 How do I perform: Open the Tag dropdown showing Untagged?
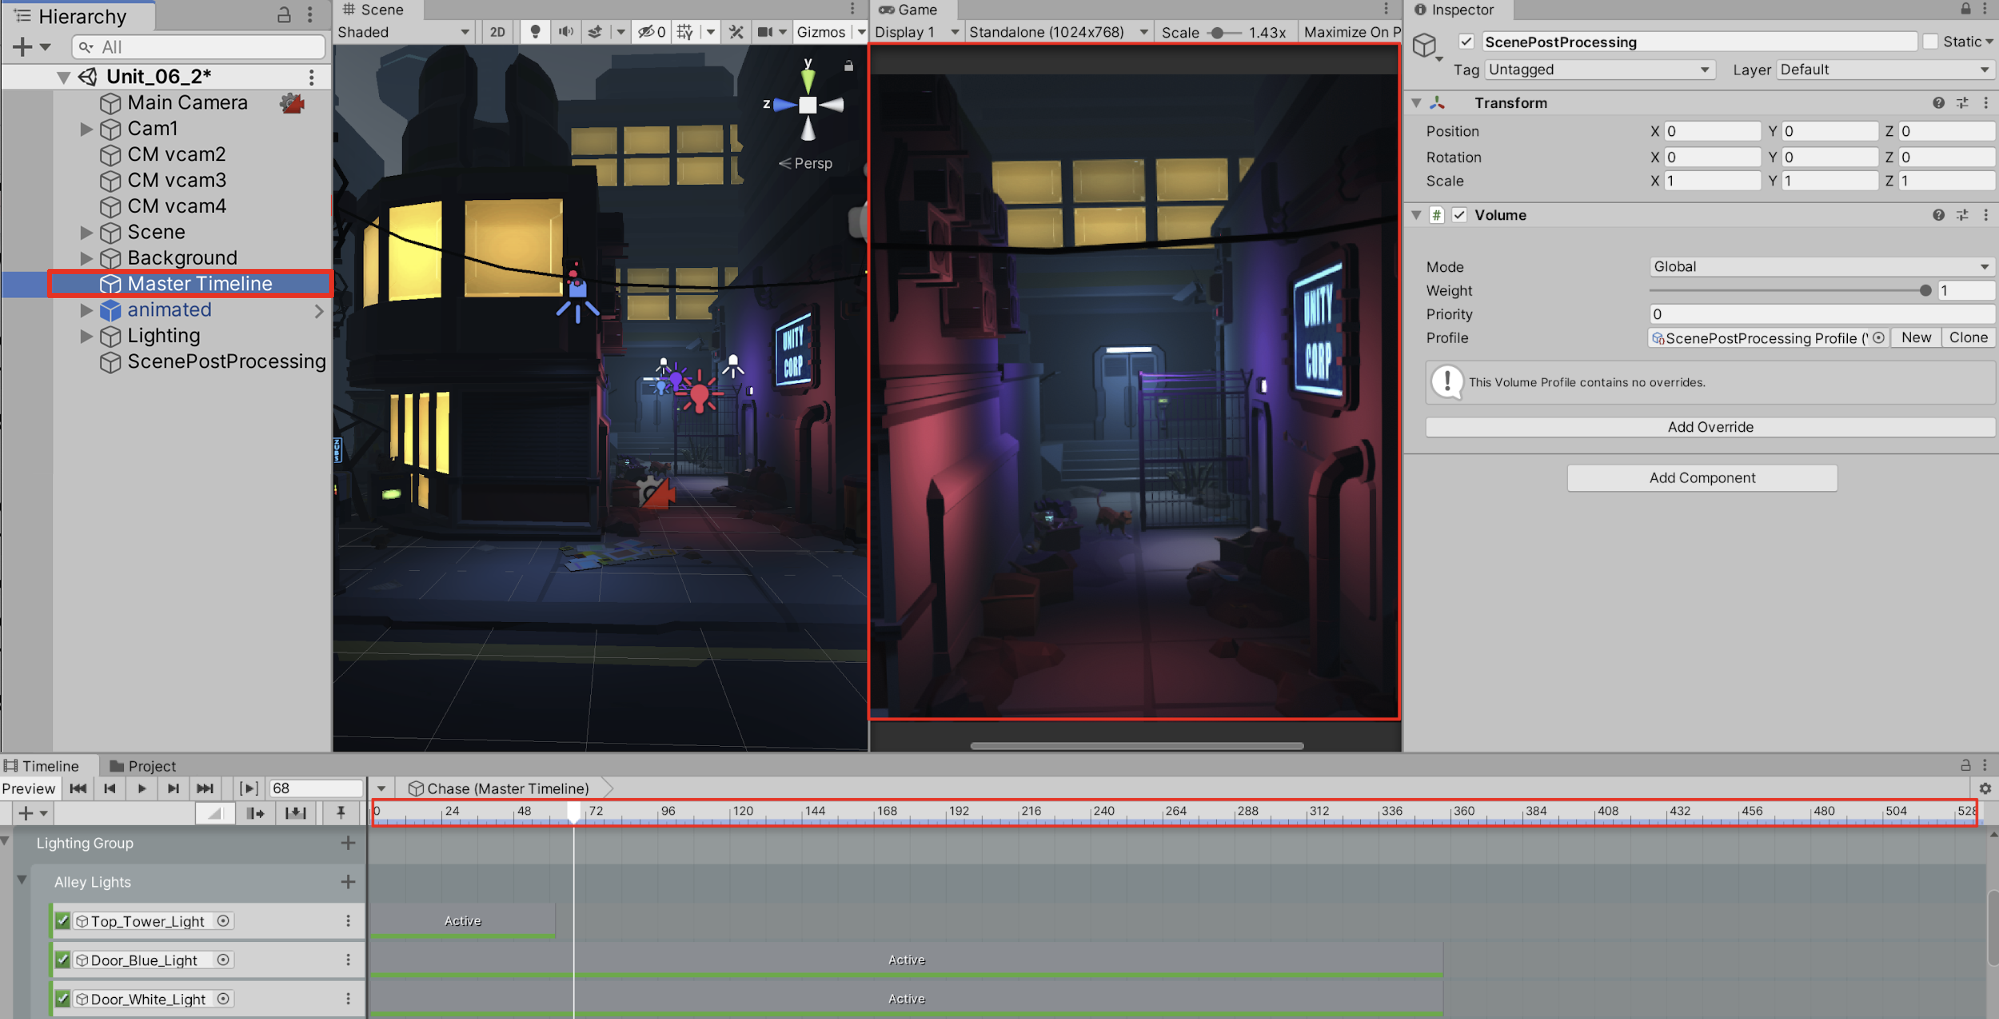(1598, 70)
